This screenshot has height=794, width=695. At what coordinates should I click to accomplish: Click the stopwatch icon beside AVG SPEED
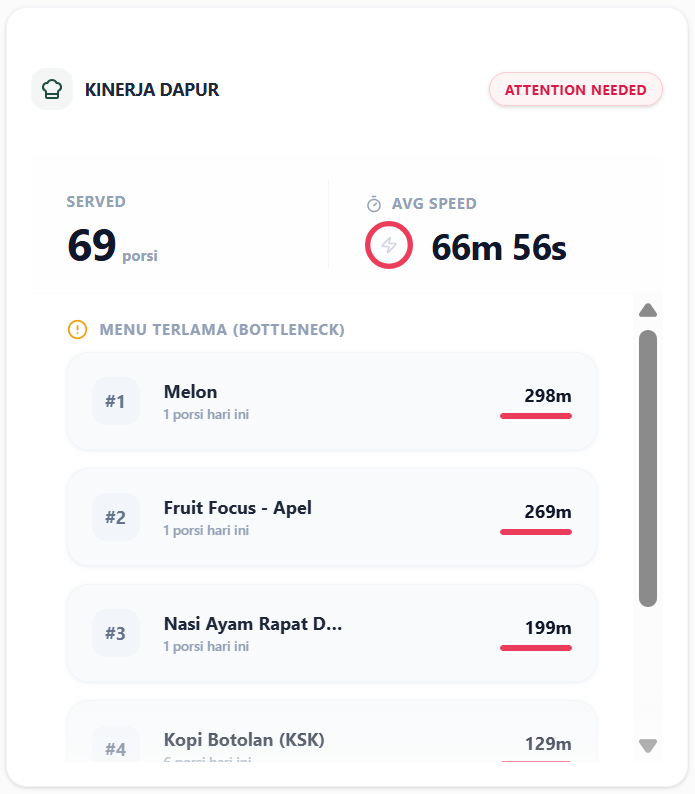pyautogui.click(x=374, y=204)
